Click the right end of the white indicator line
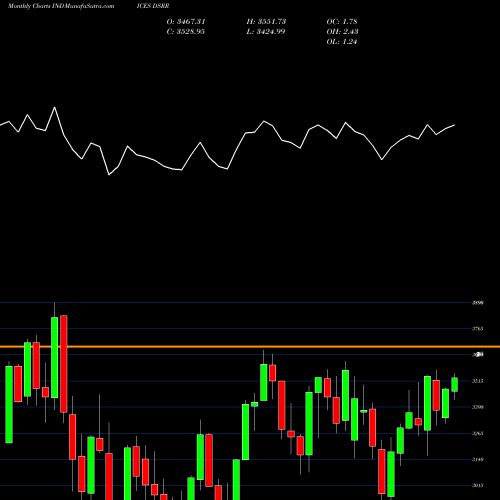 [454, 125]
